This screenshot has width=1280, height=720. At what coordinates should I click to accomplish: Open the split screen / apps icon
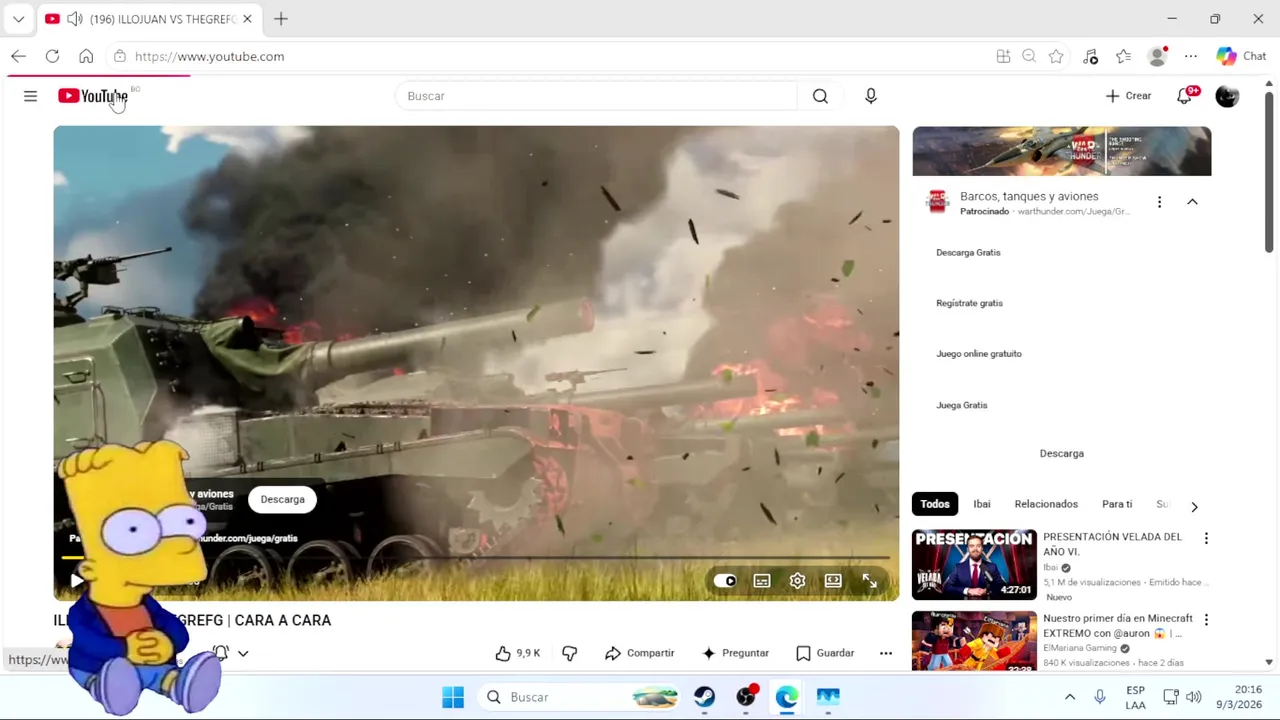point(1003,56)
